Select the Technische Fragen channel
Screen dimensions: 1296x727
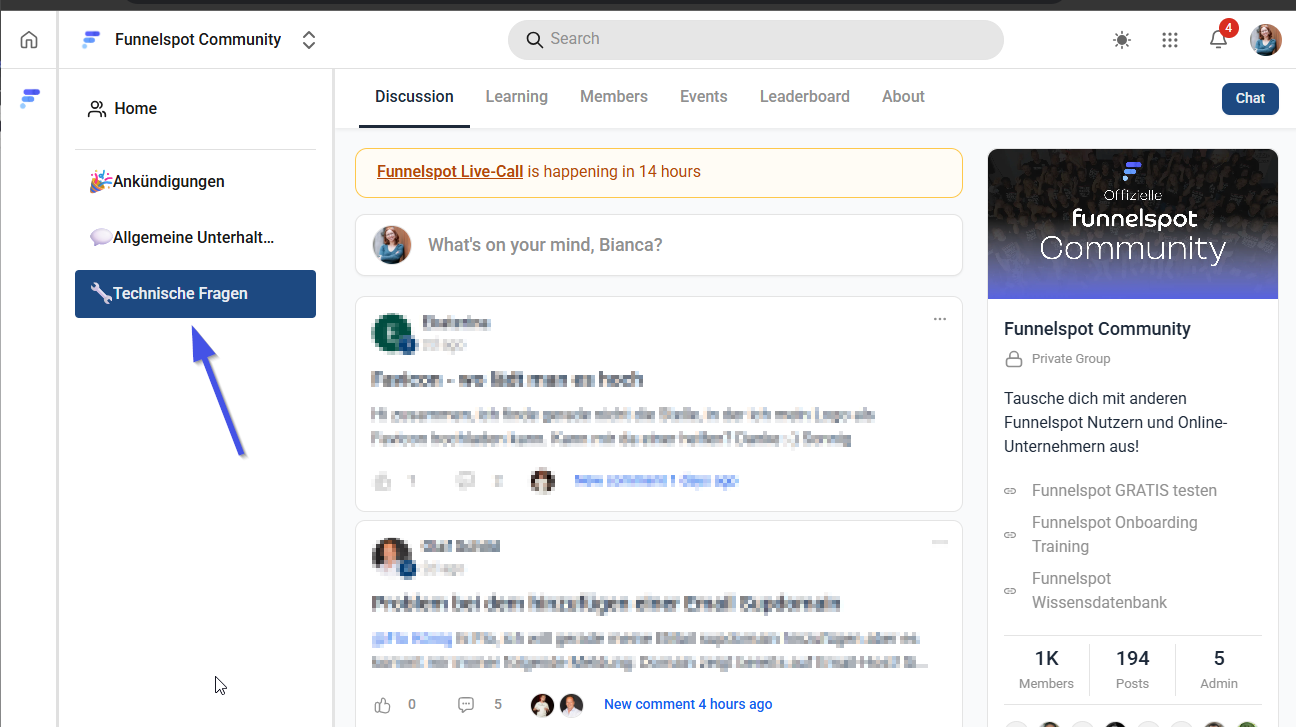[195, 294]
